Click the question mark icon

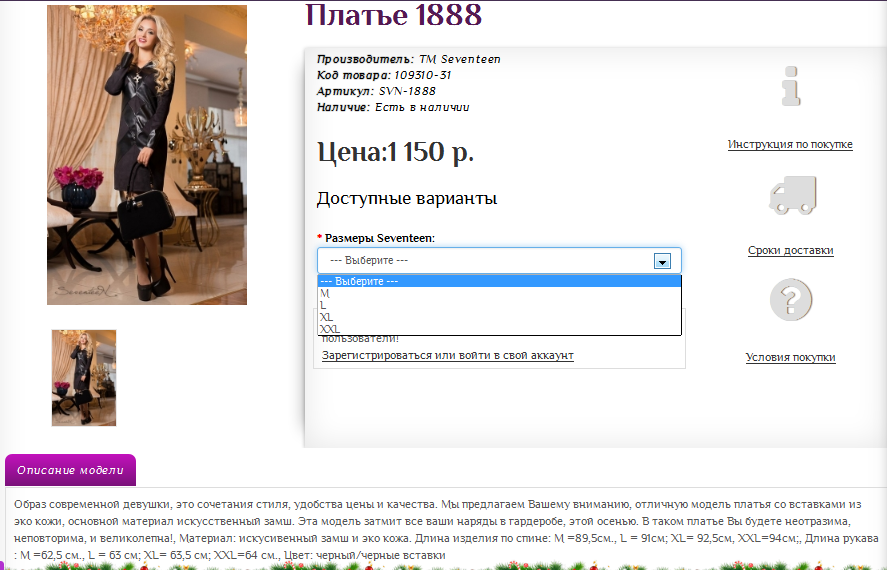coord(791,299)
